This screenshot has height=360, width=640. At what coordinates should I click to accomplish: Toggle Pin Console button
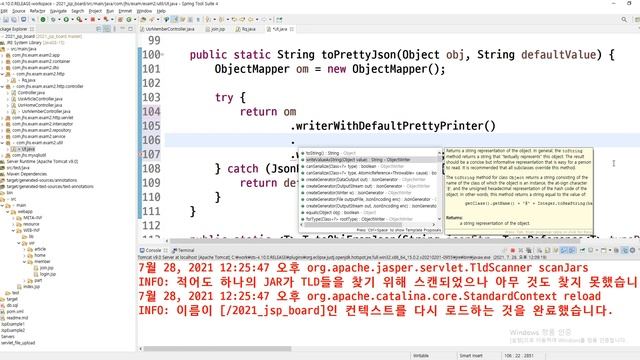582,250
